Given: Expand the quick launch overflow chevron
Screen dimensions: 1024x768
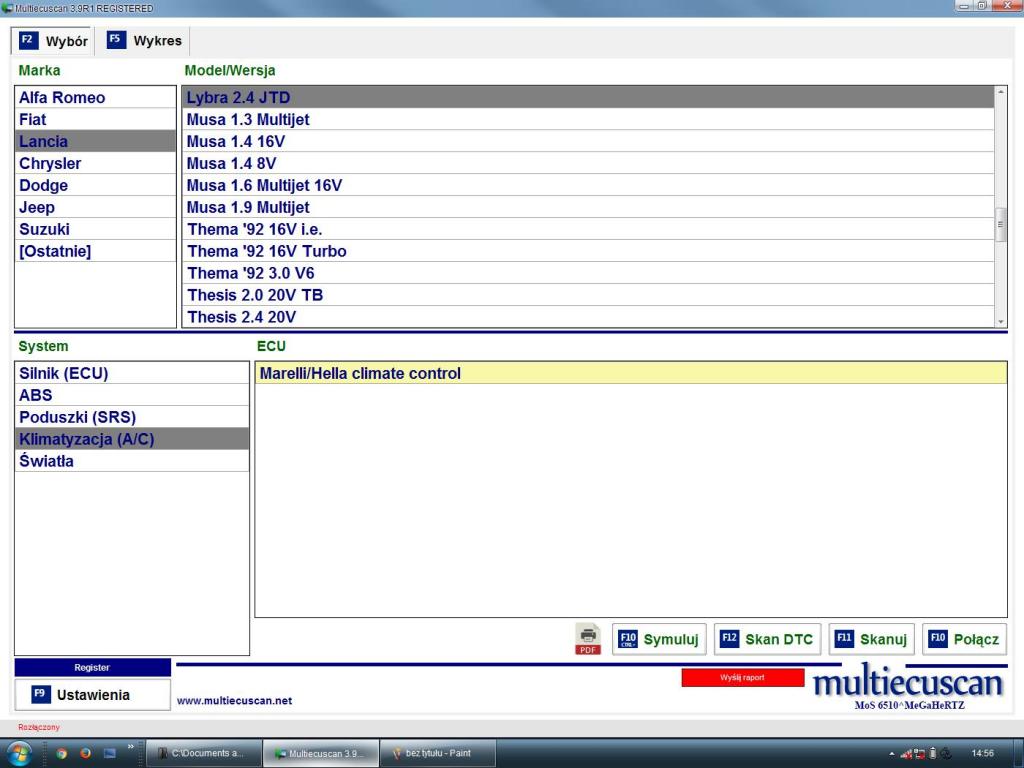Looking at the screenshot, I should [131, 746].
